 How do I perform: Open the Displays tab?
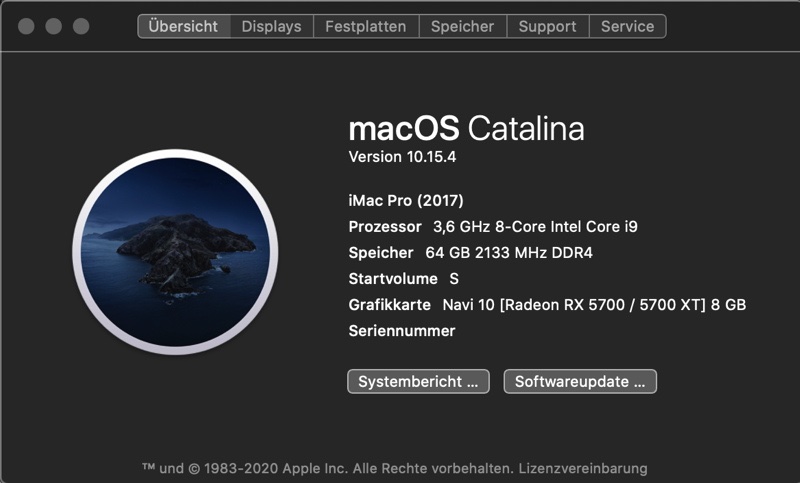coord(271,26)
